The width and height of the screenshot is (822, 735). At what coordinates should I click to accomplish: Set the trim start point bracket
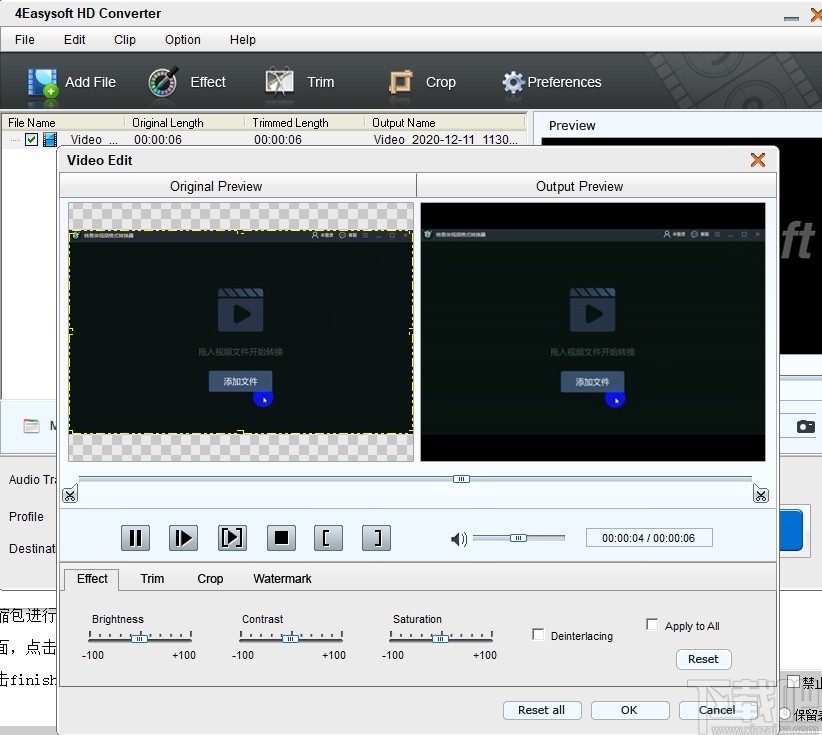(x=328, y=538)
